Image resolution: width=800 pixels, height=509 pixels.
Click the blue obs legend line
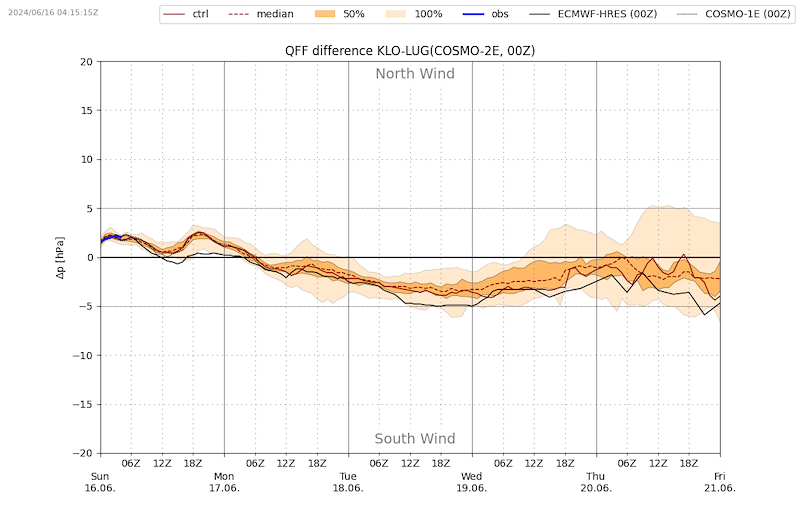pos(473,14)
